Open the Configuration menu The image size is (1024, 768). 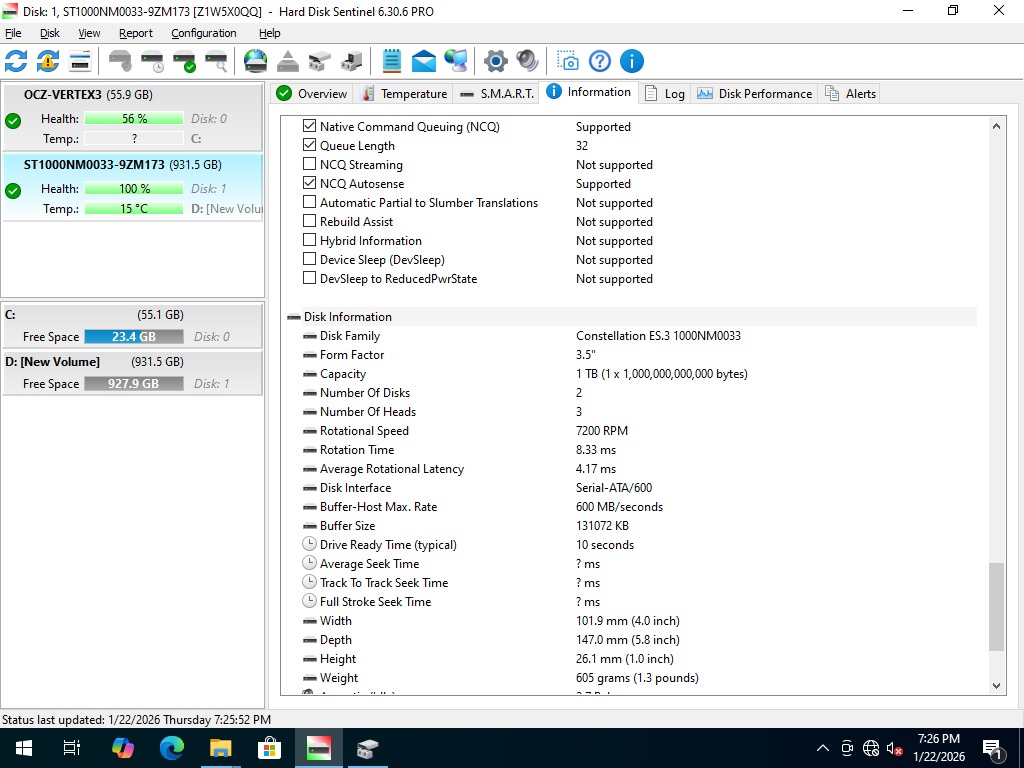(203, 33)
